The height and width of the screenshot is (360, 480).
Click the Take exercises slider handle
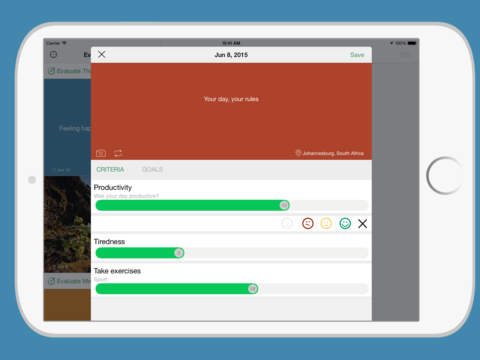(x=253, y=289)
